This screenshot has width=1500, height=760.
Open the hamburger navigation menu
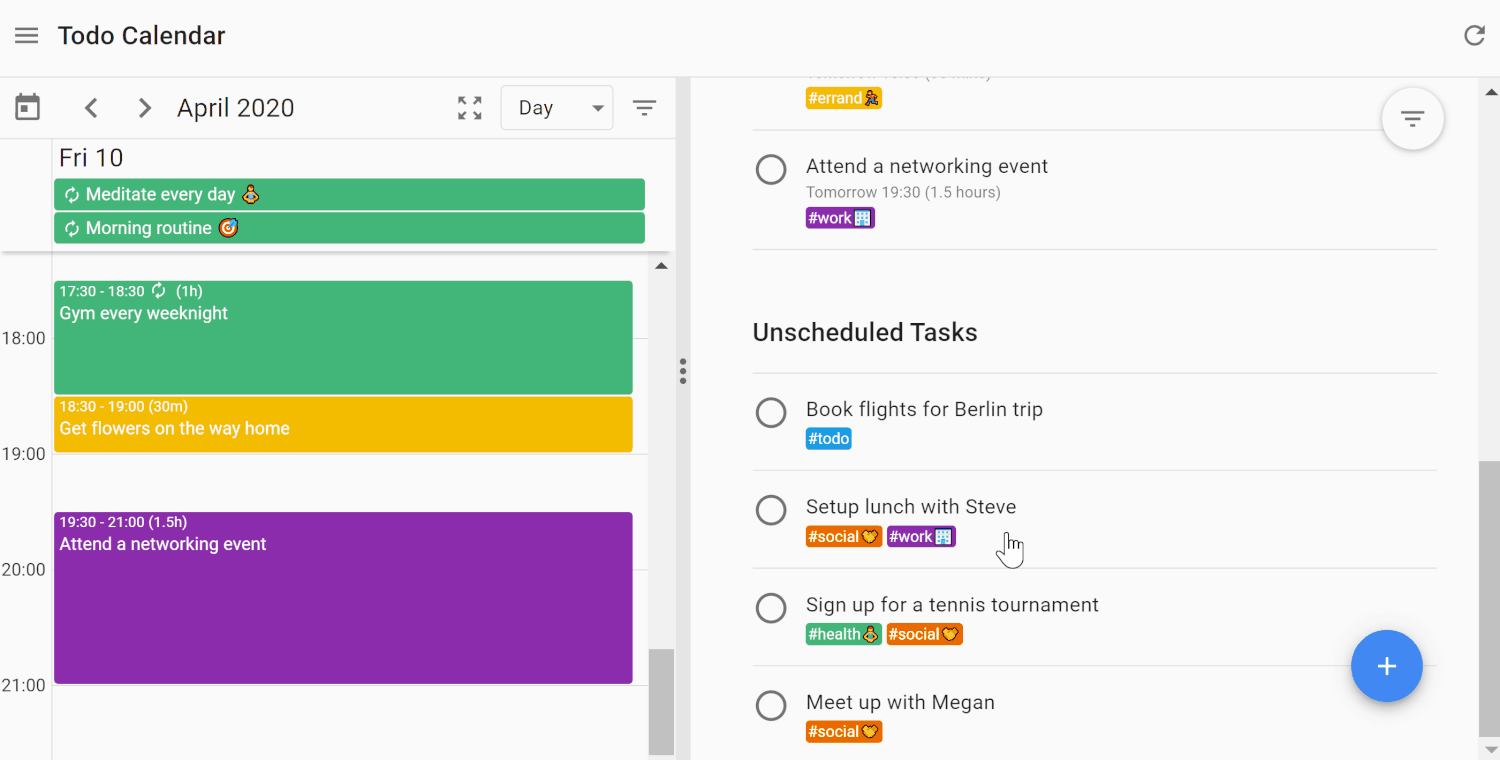[x=26, y=36]
